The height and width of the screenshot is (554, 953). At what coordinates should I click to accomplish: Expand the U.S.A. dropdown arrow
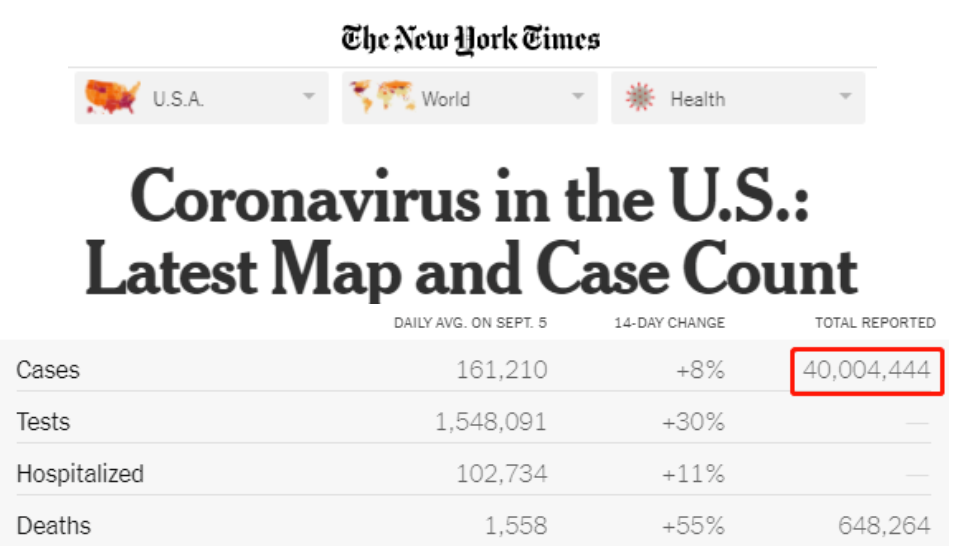click(x=308, y=97)
